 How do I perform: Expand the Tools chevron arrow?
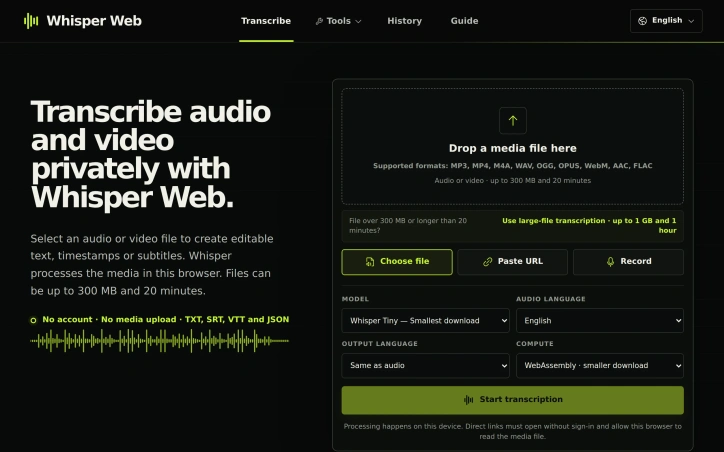coord(358,21)
